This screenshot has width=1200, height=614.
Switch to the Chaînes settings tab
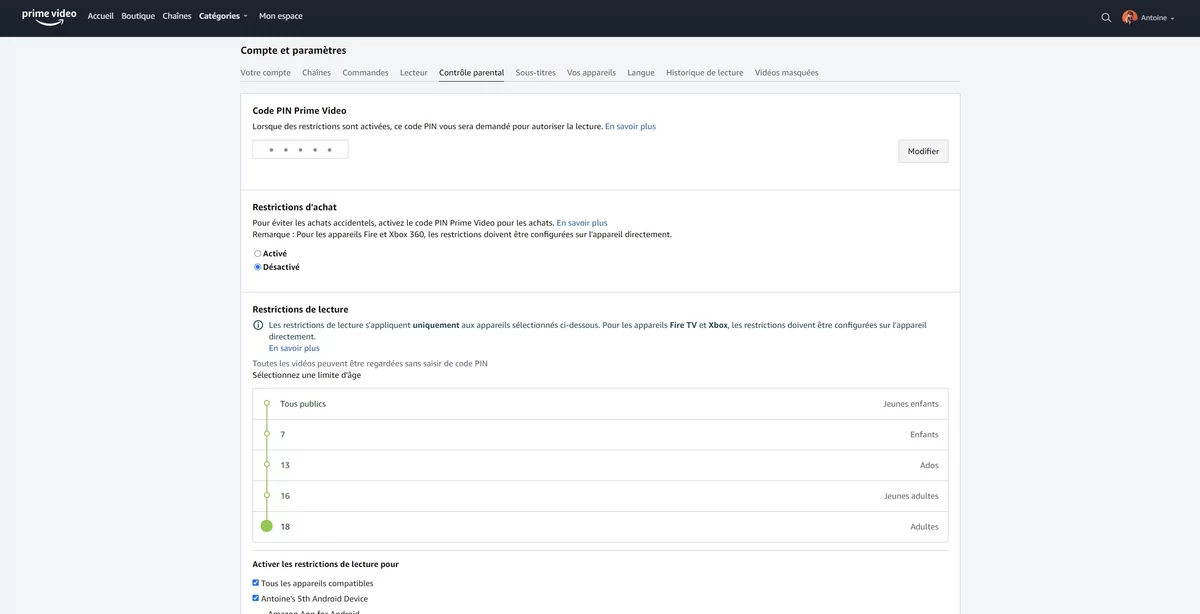(316, 73)
